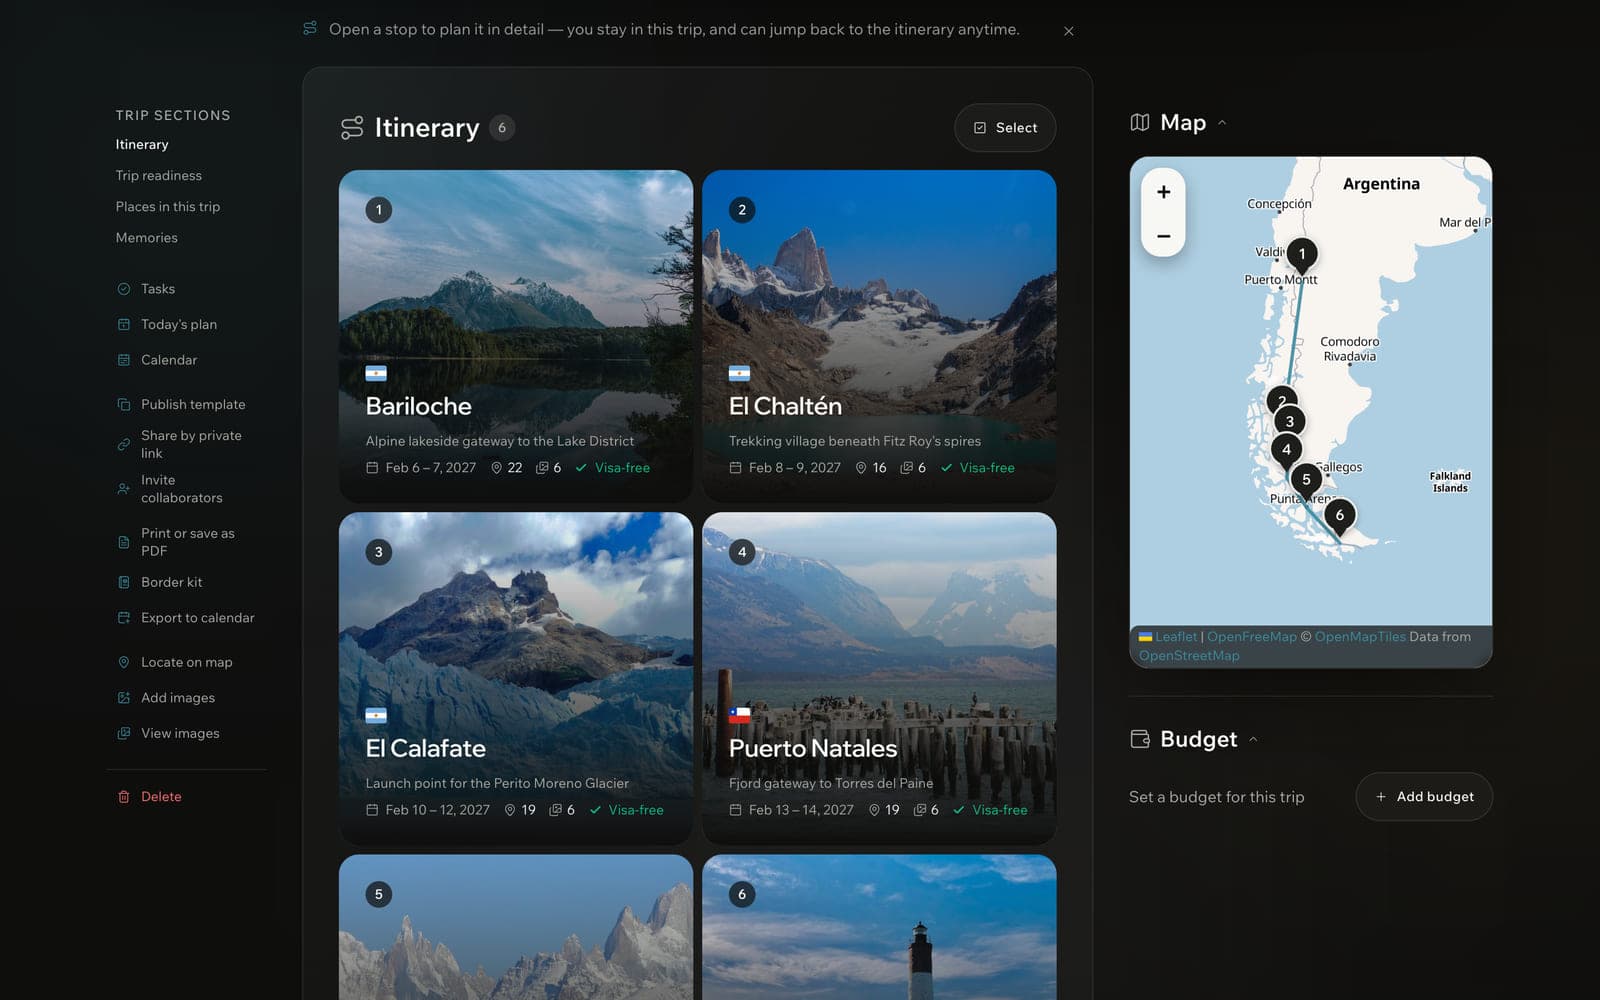This screenshot has height=1000, width=1600.
Task: Open Today's plan
Action: (x=179, y=325)
